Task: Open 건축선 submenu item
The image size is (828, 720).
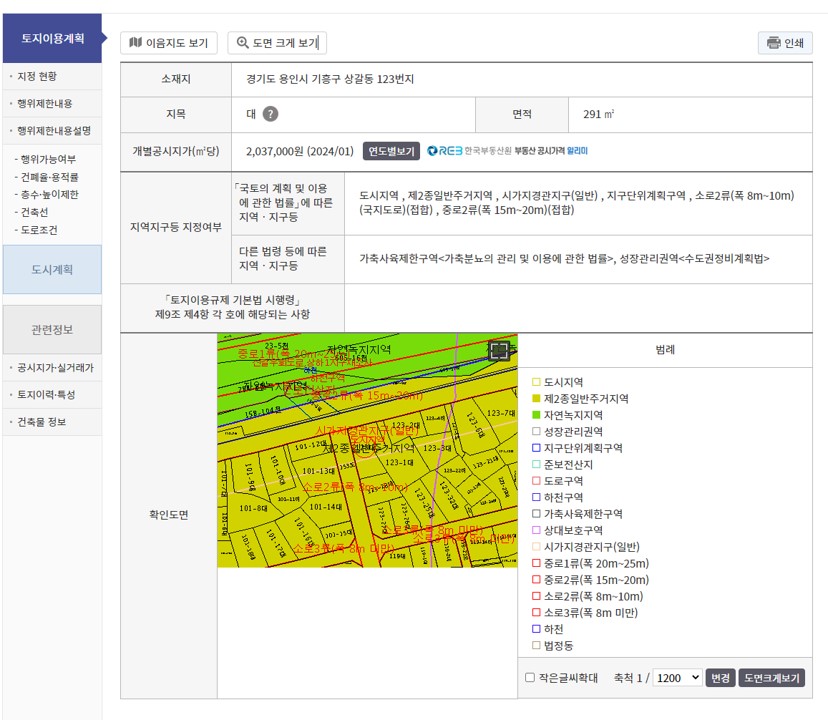Action: point(34,212)
